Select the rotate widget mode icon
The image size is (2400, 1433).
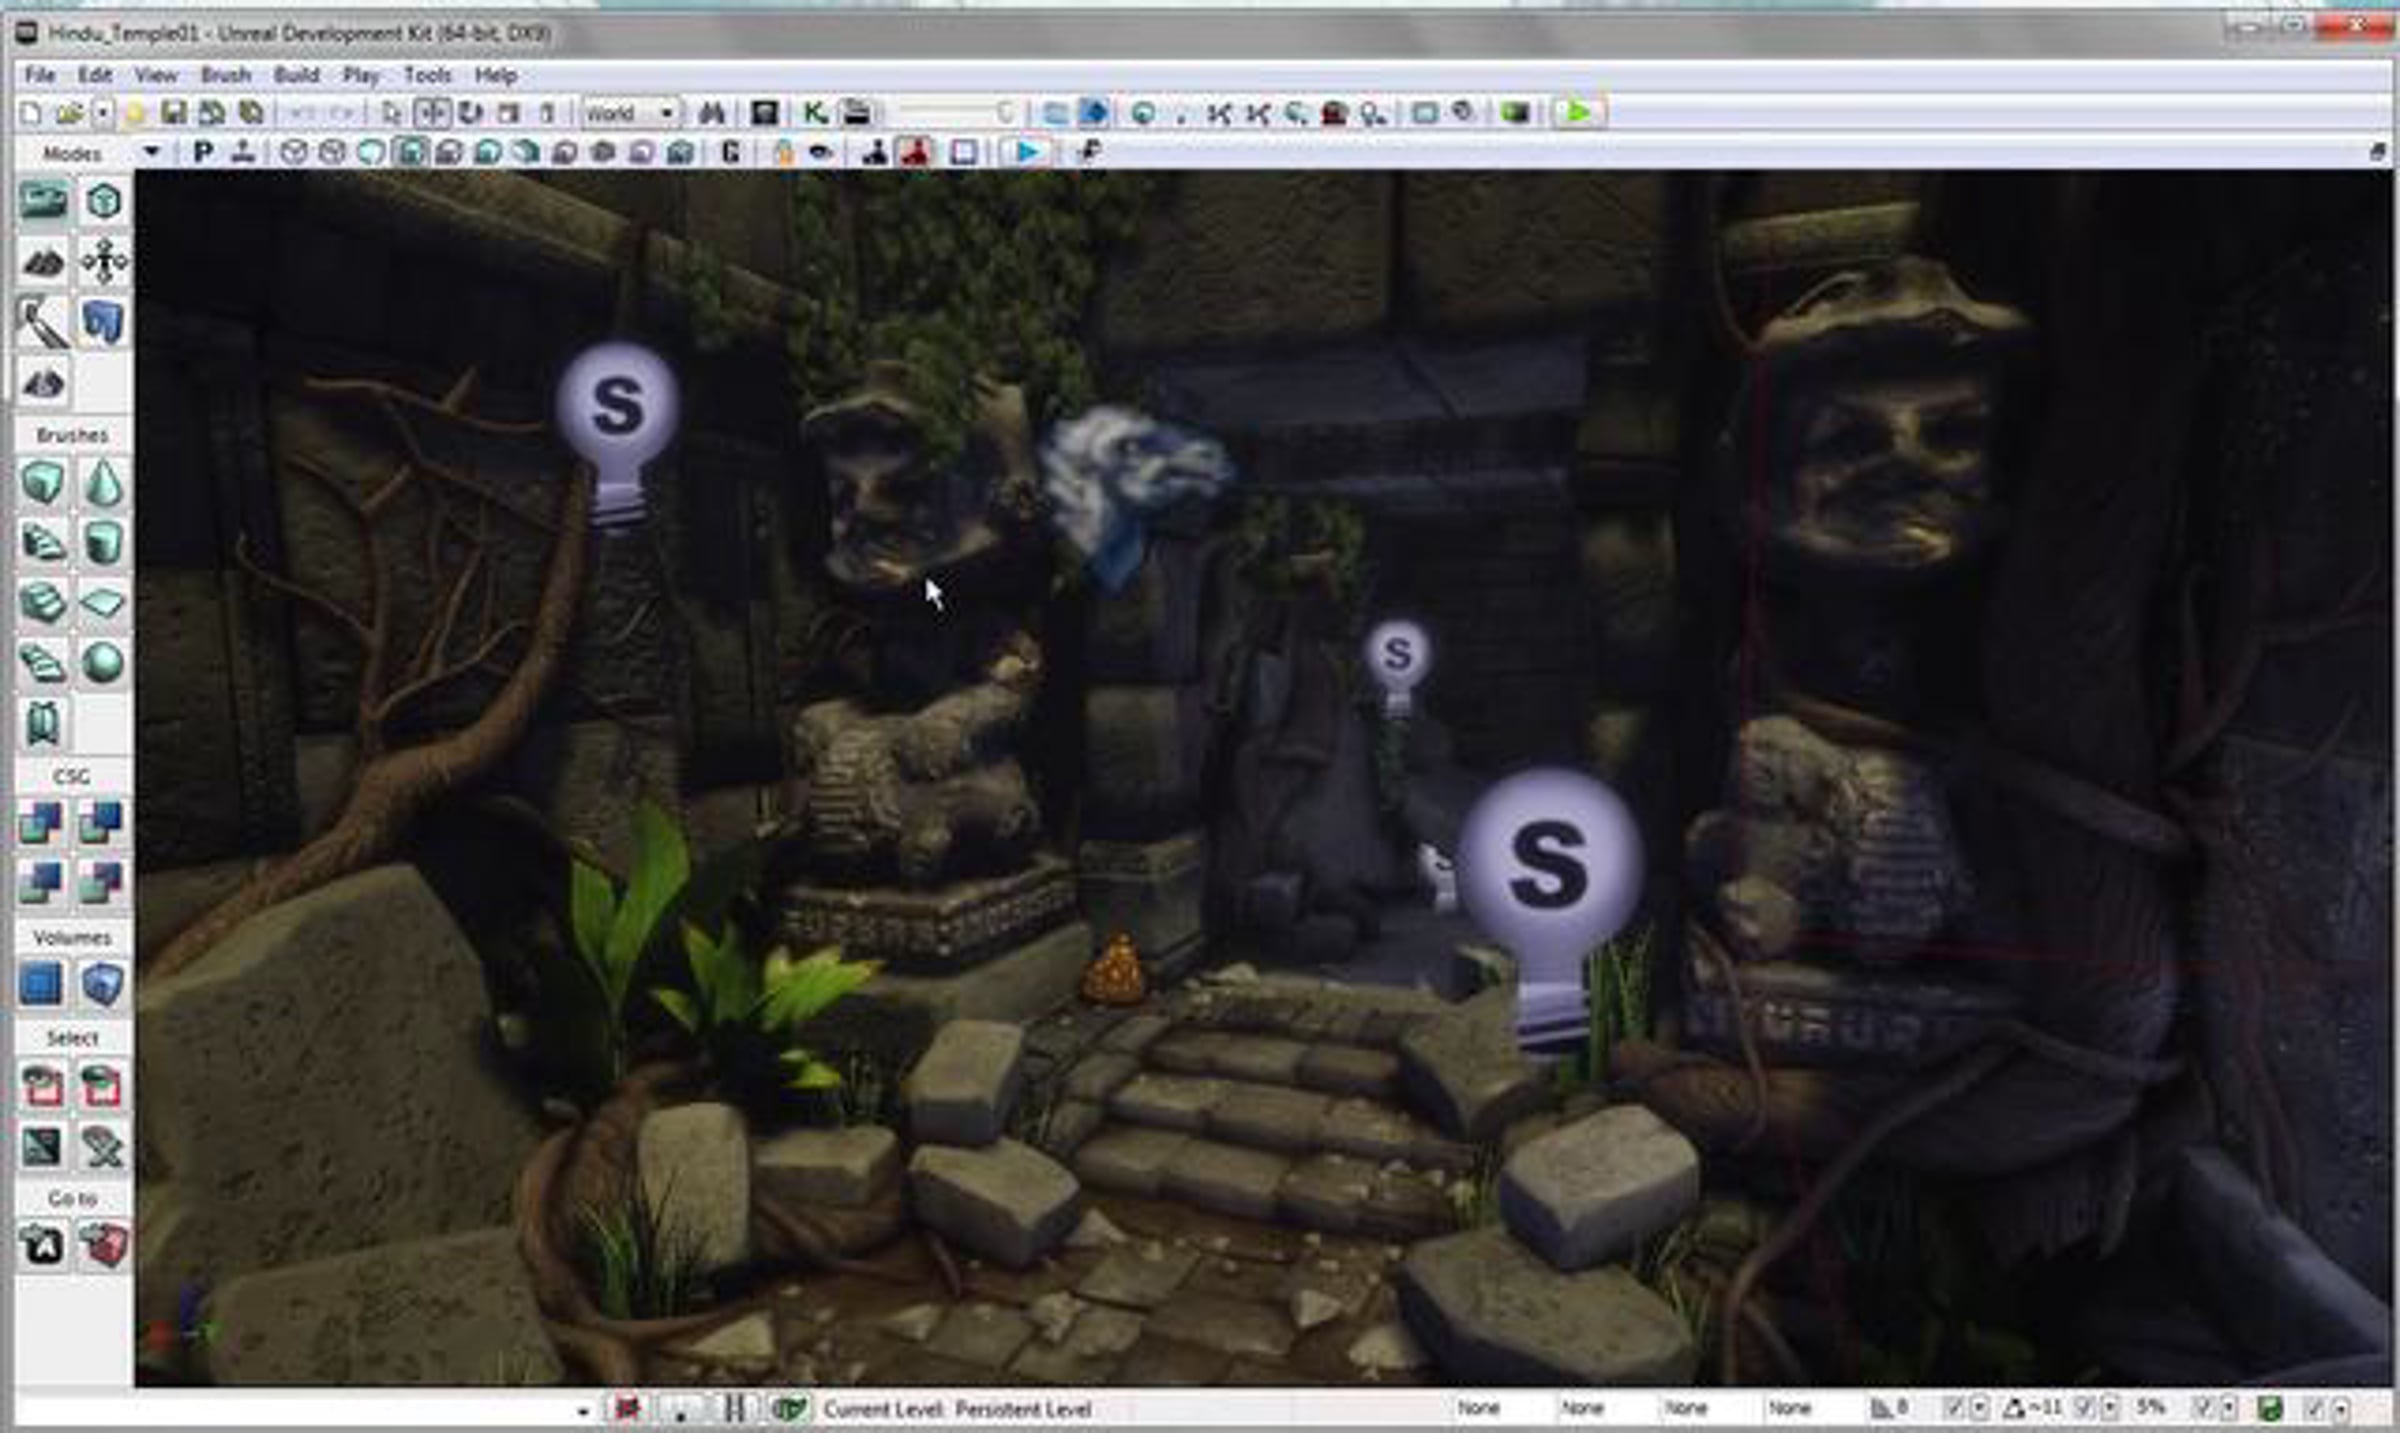[470, 113]
